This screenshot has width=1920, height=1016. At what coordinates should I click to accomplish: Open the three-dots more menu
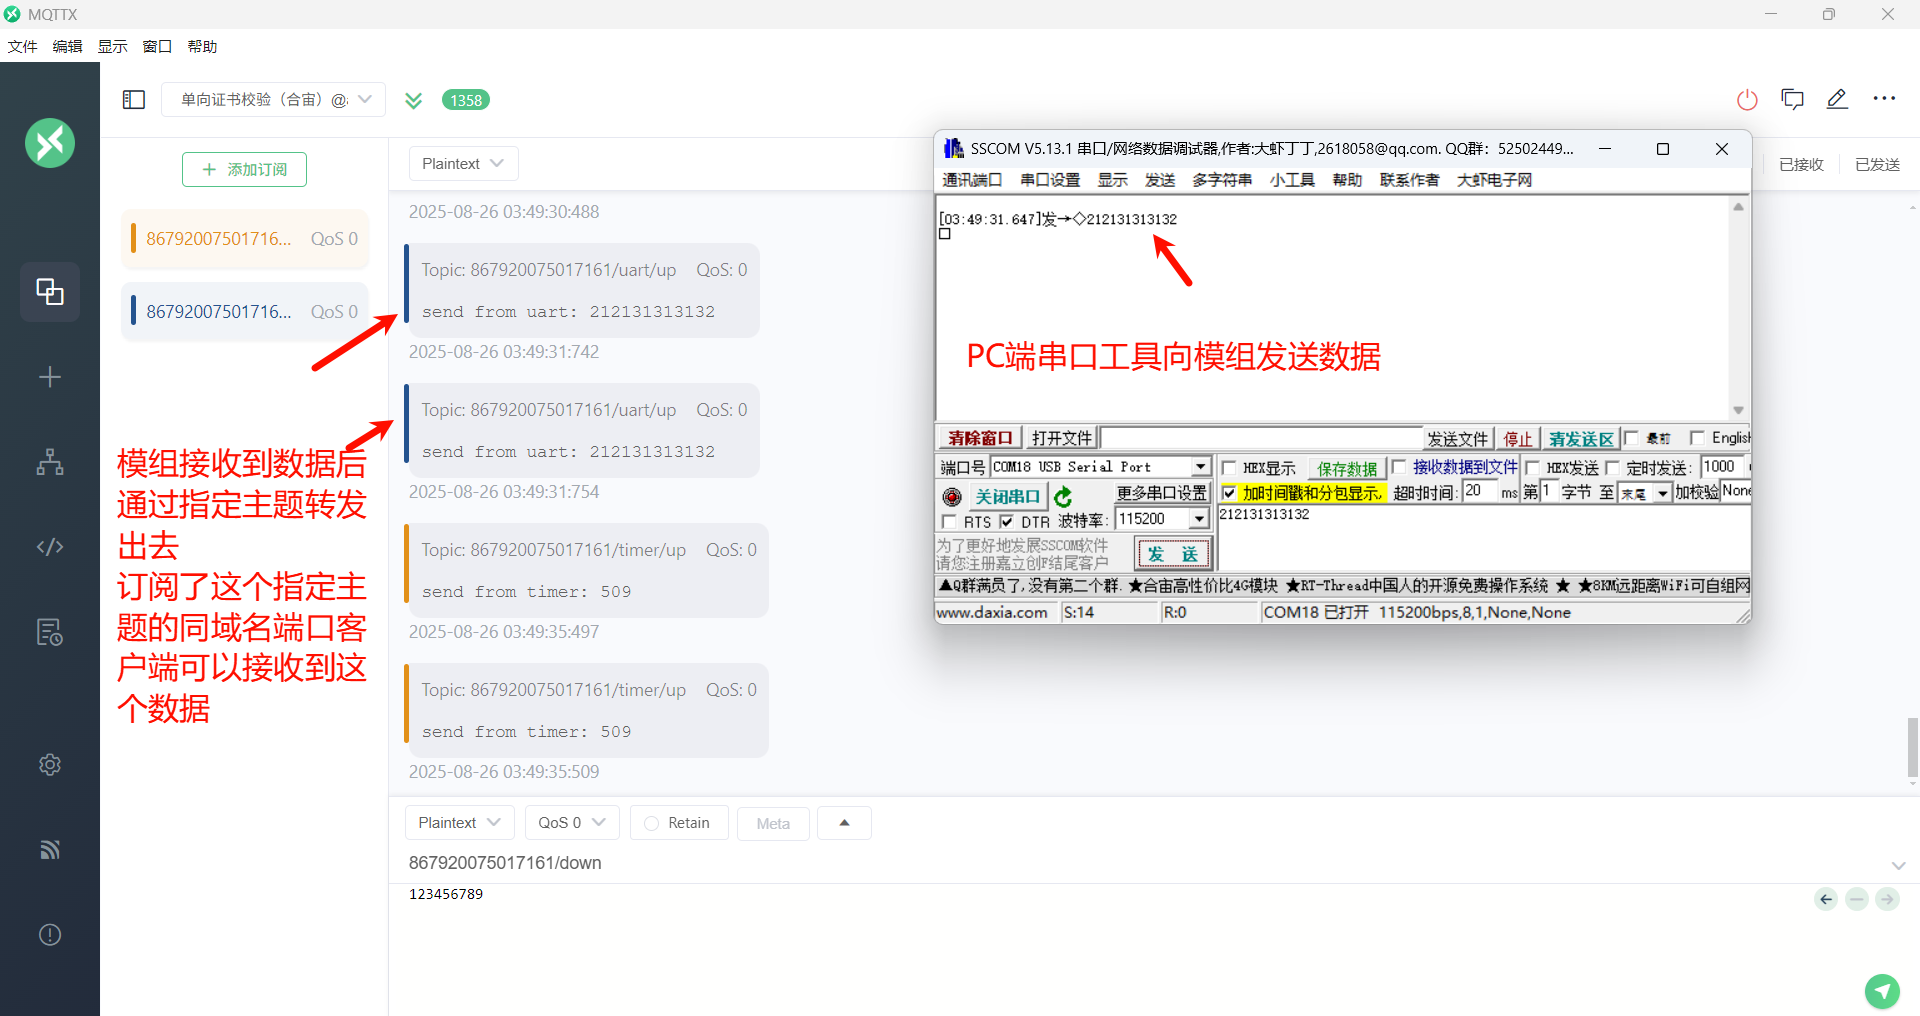click(1884, 99)
